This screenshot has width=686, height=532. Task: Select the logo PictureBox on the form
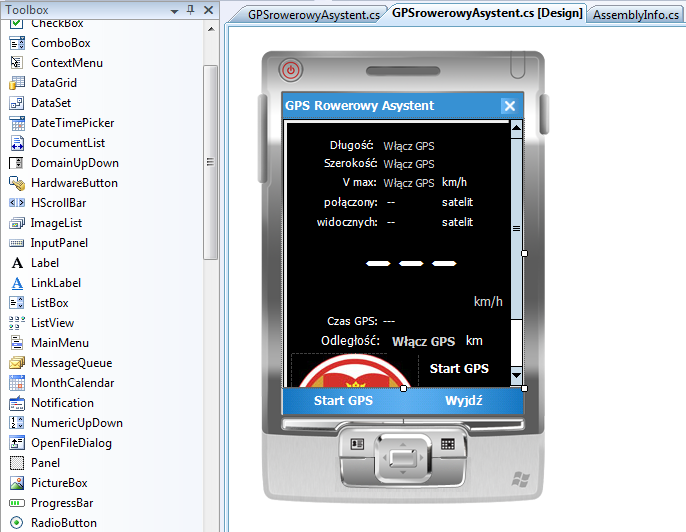(x=354, y=371)
